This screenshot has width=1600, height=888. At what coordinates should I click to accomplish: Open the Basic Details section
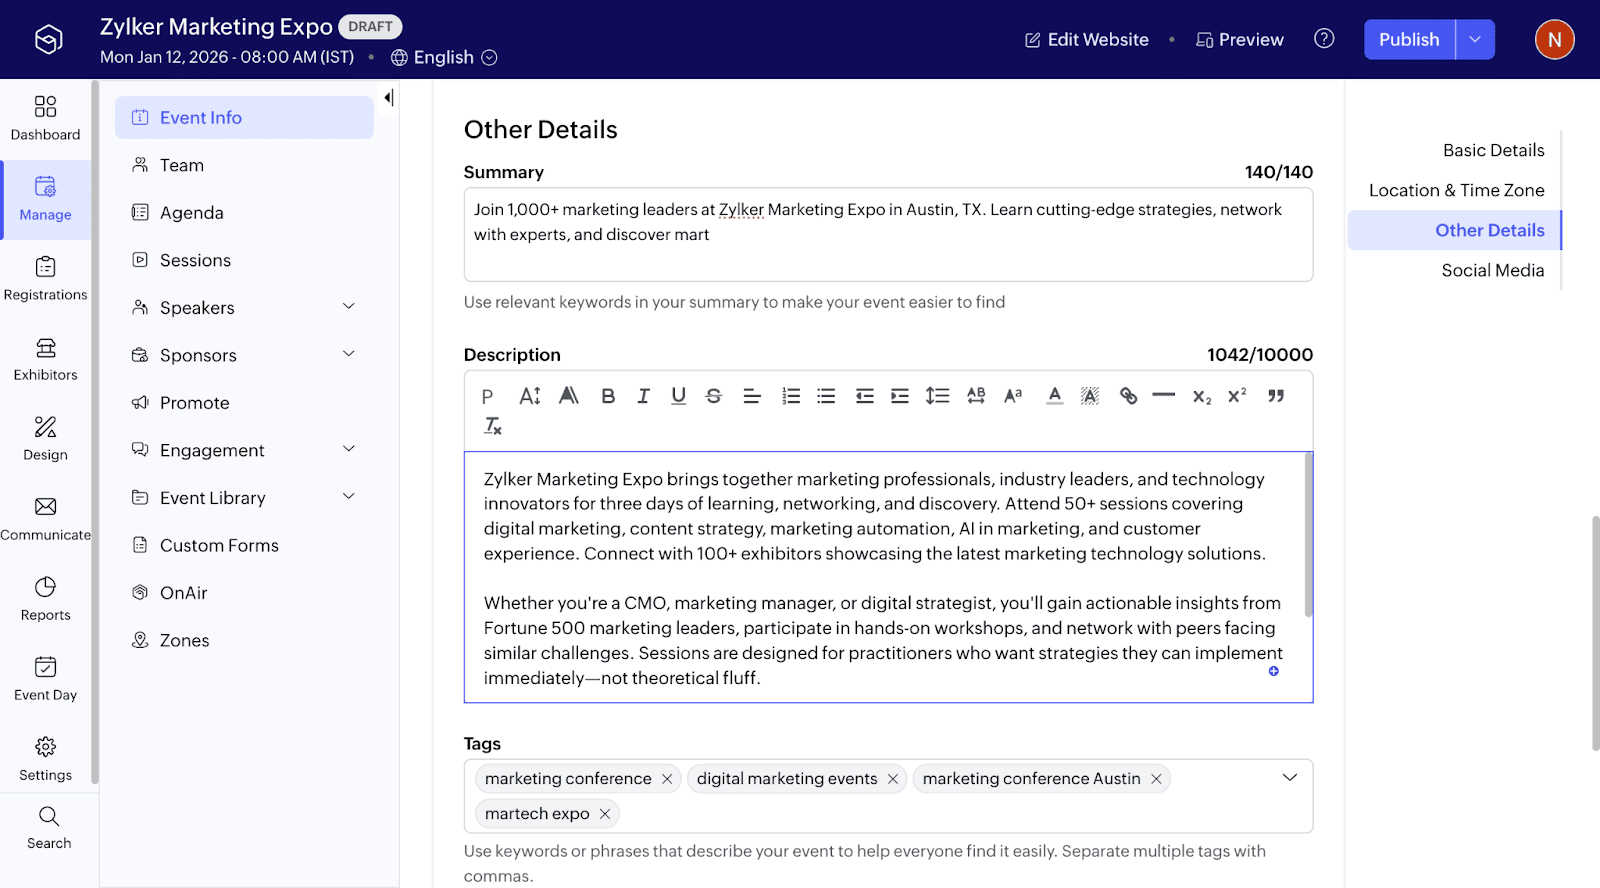click(x=1493, y=149)
